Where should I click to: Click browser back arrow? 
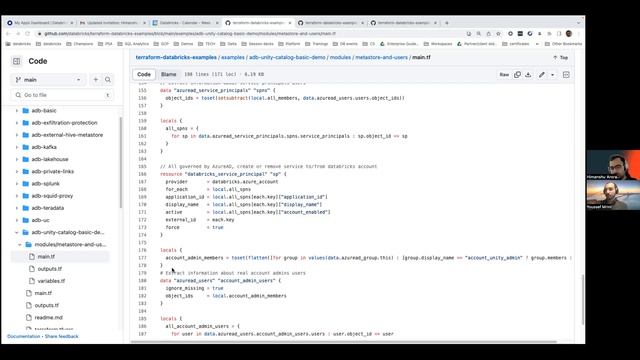(x=8, y=33)
